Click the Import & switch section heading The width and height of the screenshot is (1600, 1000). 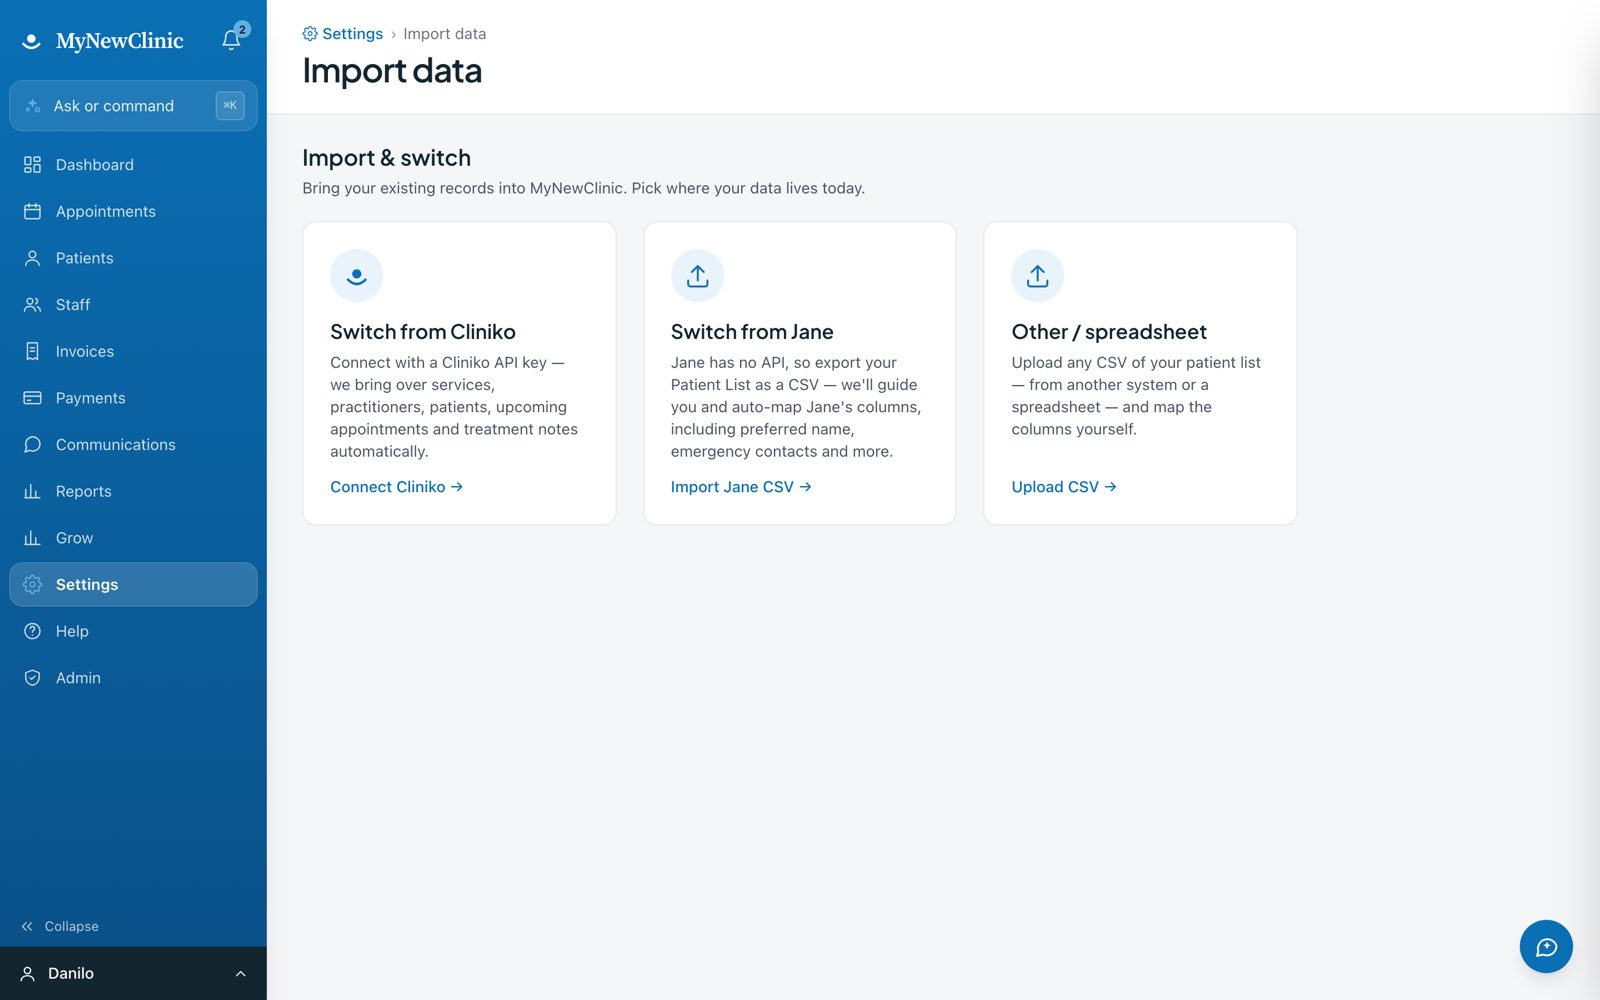[x=386, y=158]
